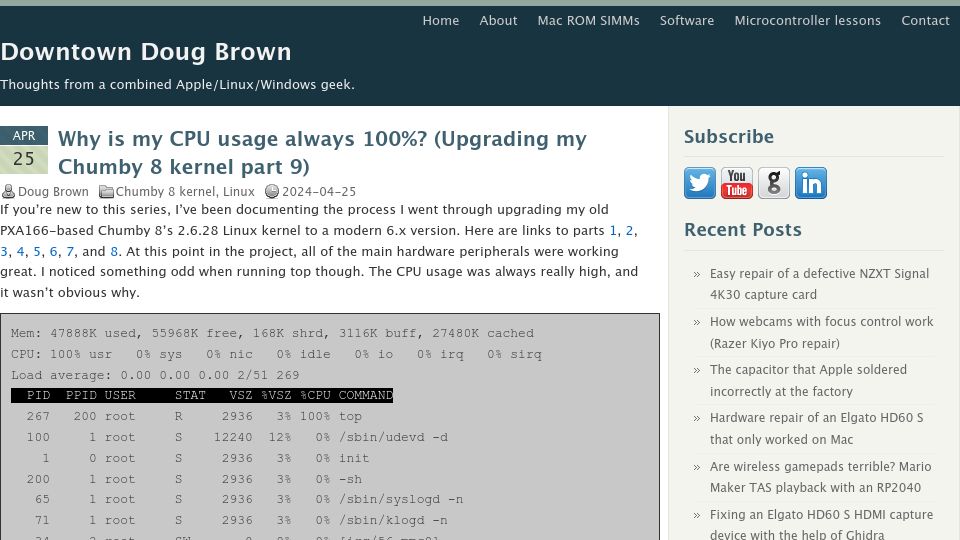Click the Subscribe sidebar heading

729,137
